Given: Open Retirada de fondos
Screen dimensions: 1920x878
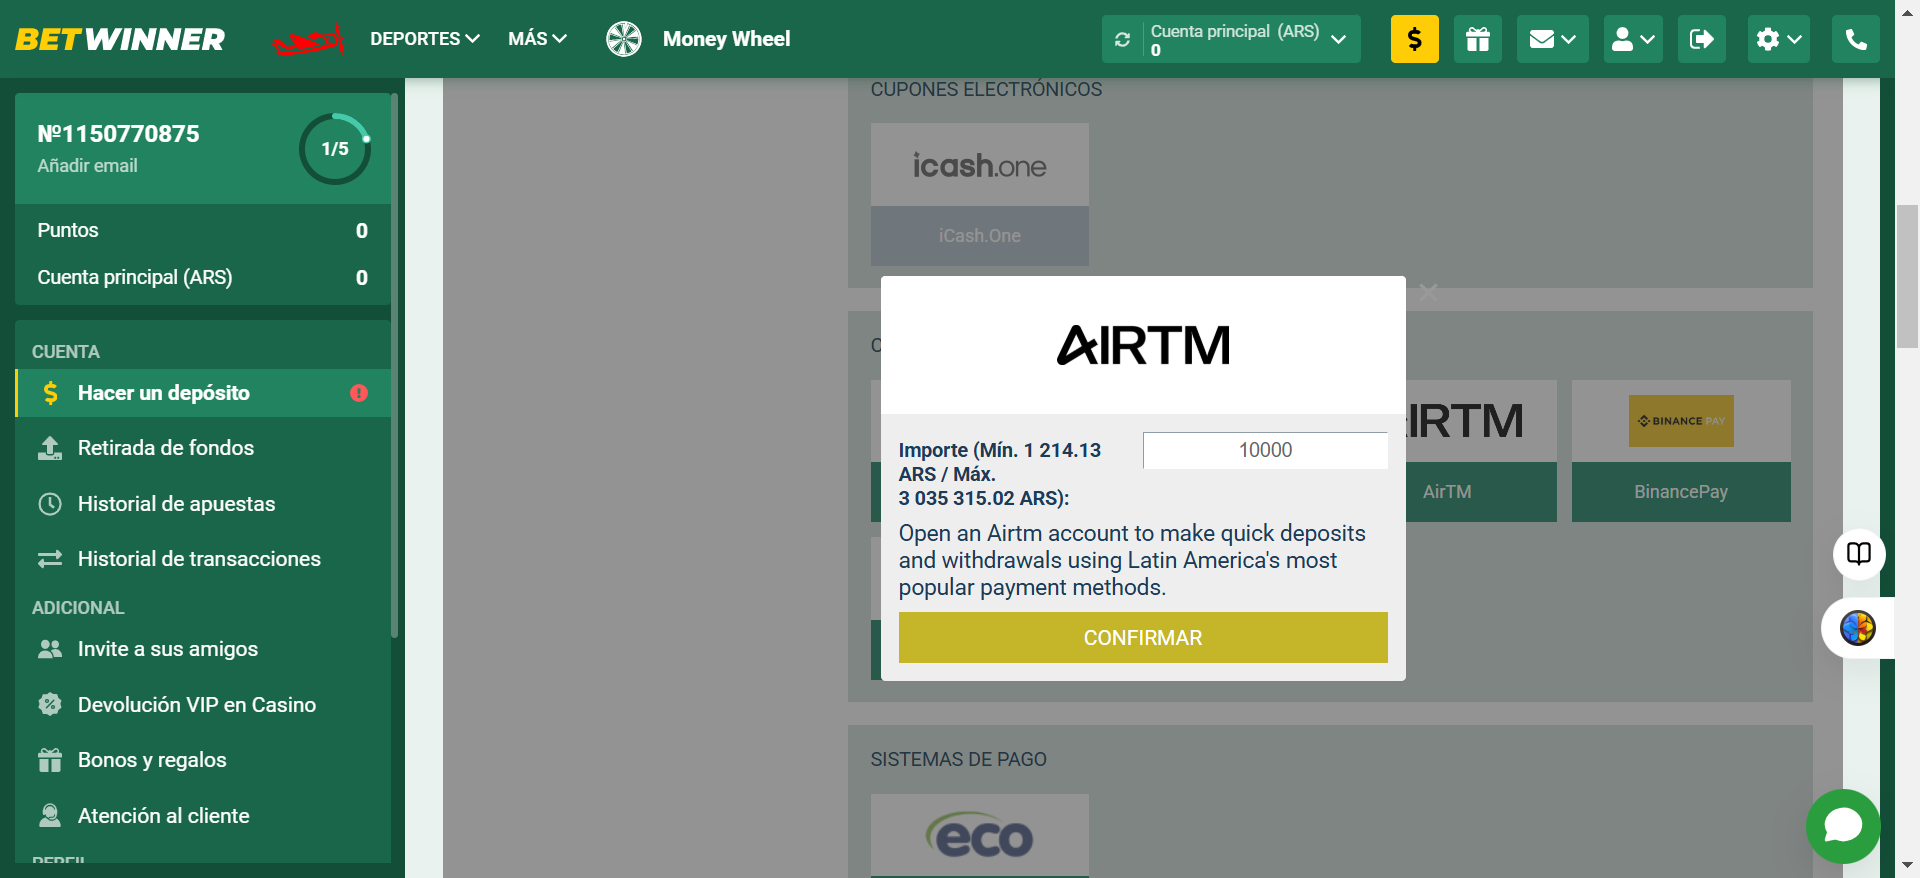Looking at the screenshot, I should point(203,448).
